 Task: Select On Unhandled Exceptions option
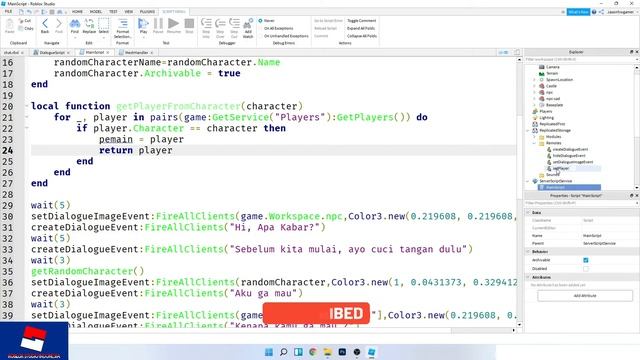(283, 36)
